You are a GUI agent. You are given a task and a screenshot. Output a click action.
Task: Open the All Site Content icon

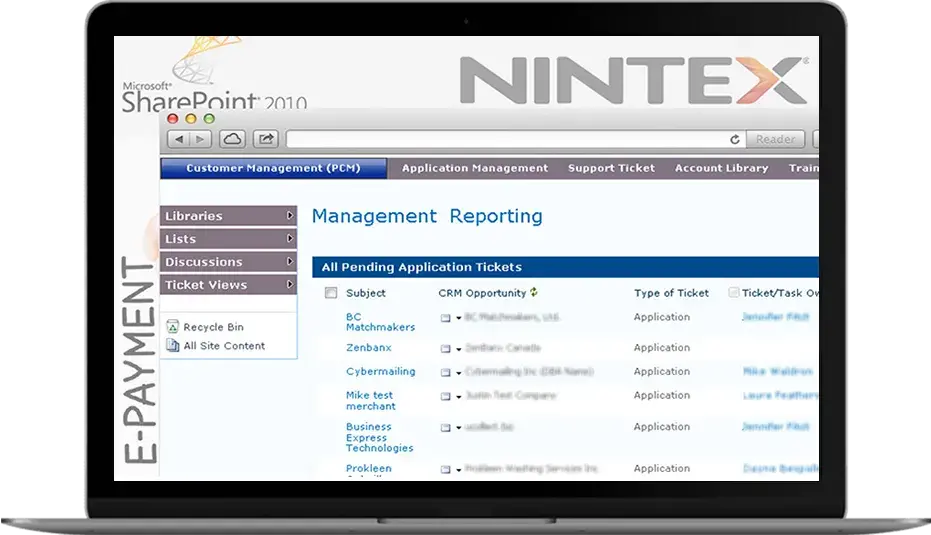(173, 346)
